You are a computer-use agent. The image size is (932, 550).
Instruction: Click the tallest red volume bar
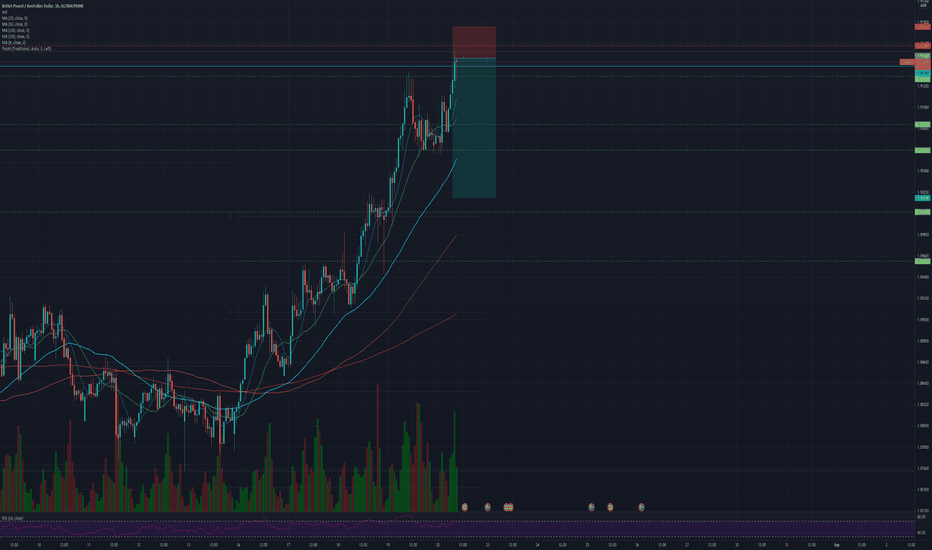[377, 448]
